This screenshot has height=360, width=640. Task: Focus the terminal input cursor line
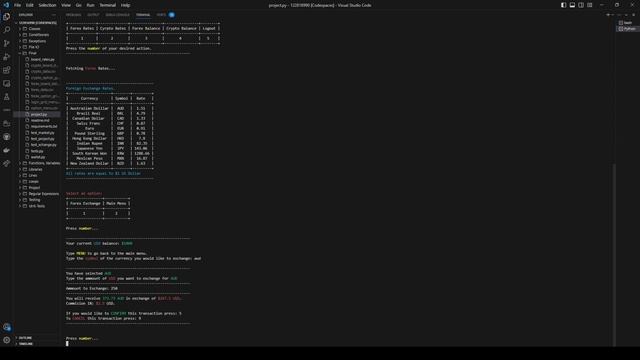[x=67, y=343]
